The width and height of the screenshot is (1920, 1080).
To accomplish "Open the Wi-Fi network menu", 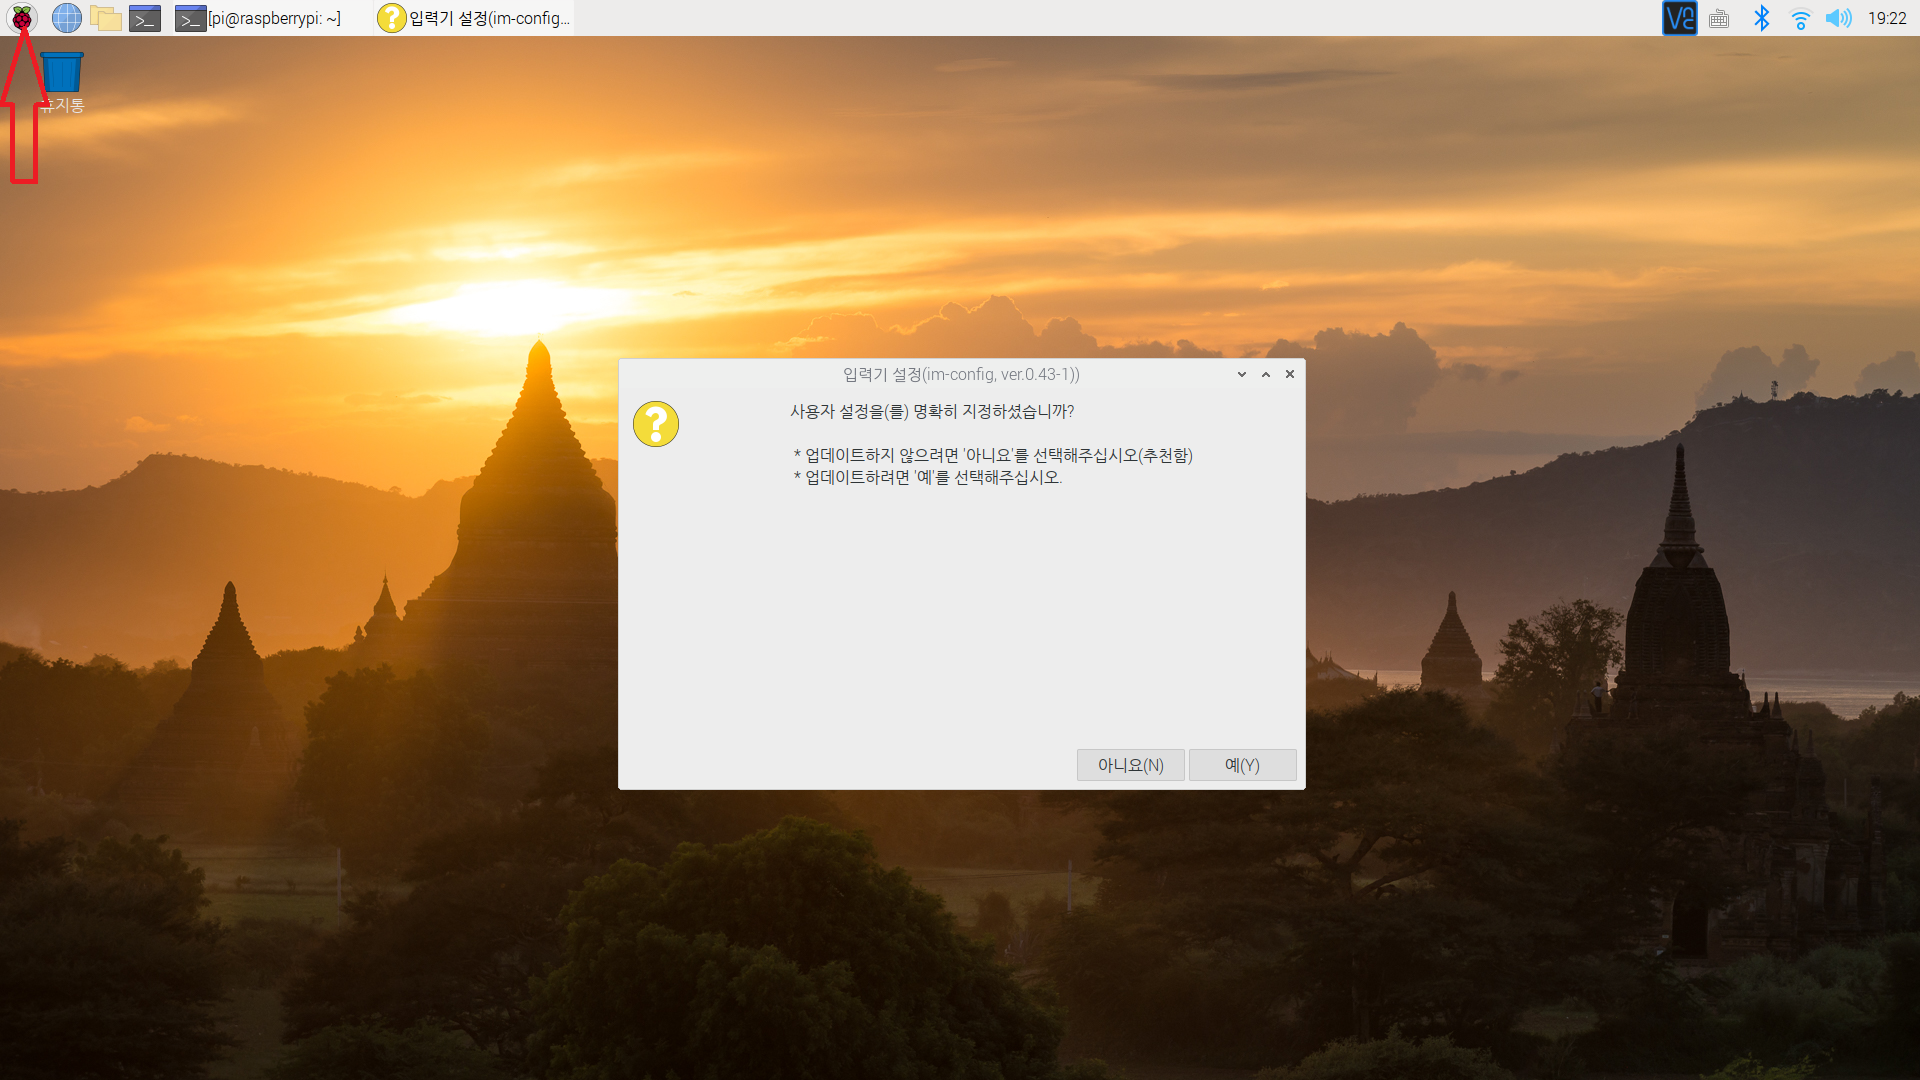I will [x=1800, y=18].
